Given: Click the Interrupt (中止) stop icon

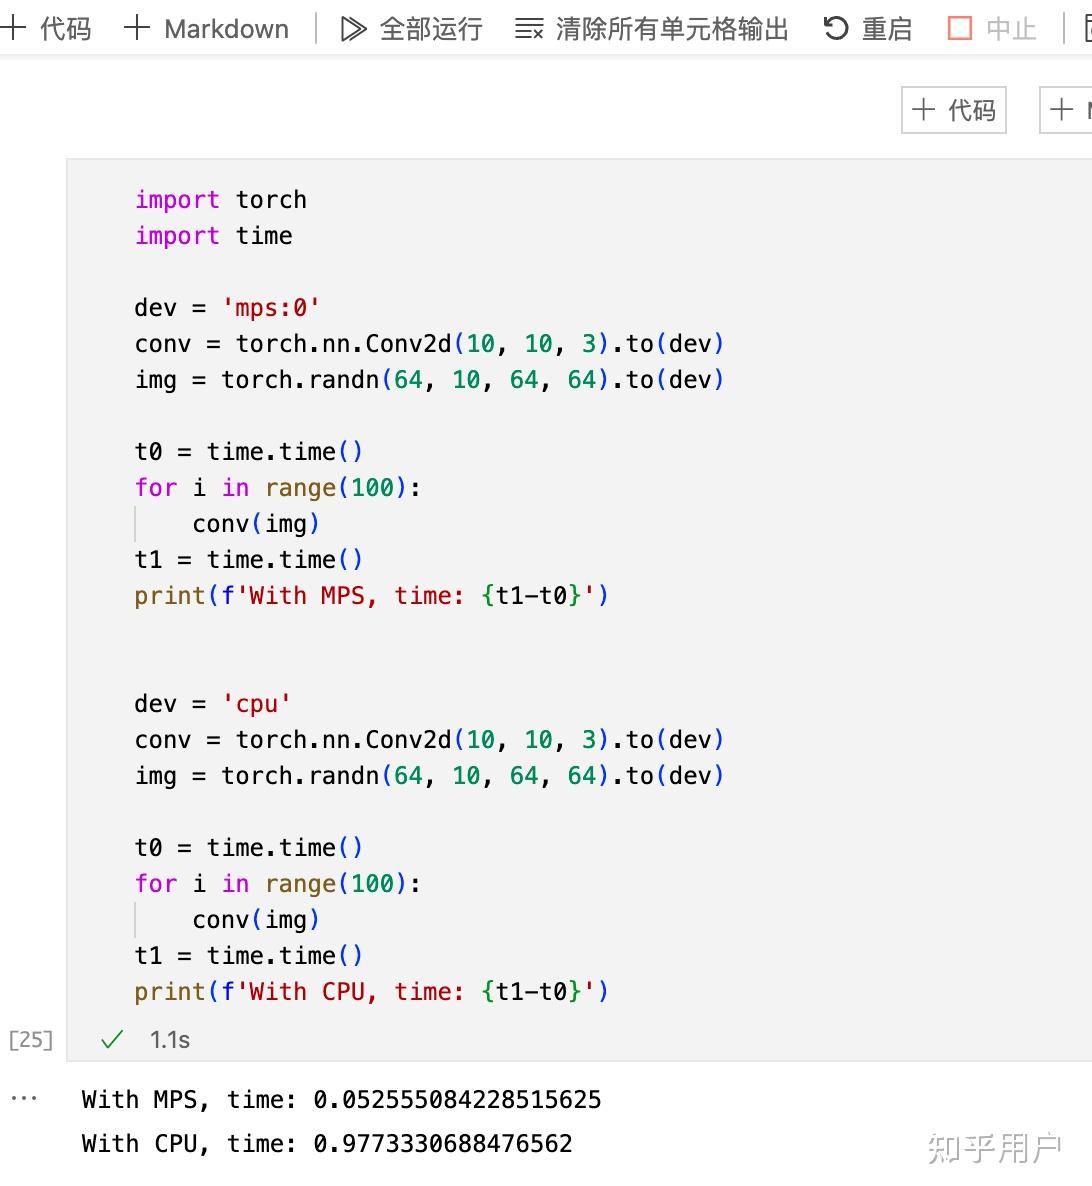Looking at the screenshot, I should tap(962, 28).
